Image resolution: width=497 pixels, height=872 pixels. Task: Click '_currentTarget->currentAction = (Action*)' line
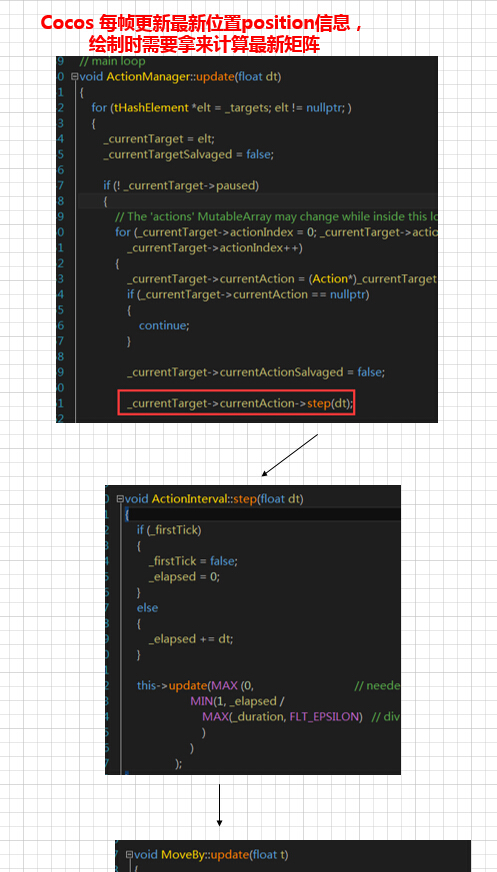(x=282, y=279)
